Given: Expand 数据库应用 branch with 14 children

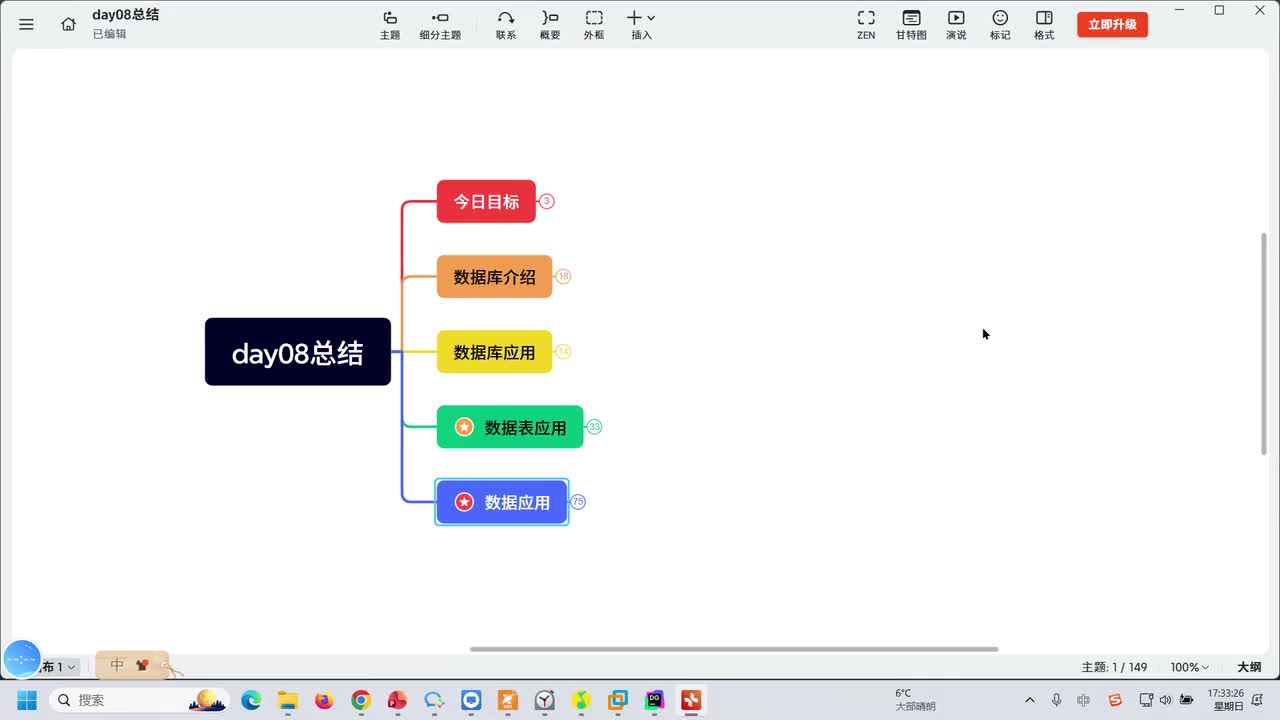Looking at the screenshot, I should pos(563,352).
